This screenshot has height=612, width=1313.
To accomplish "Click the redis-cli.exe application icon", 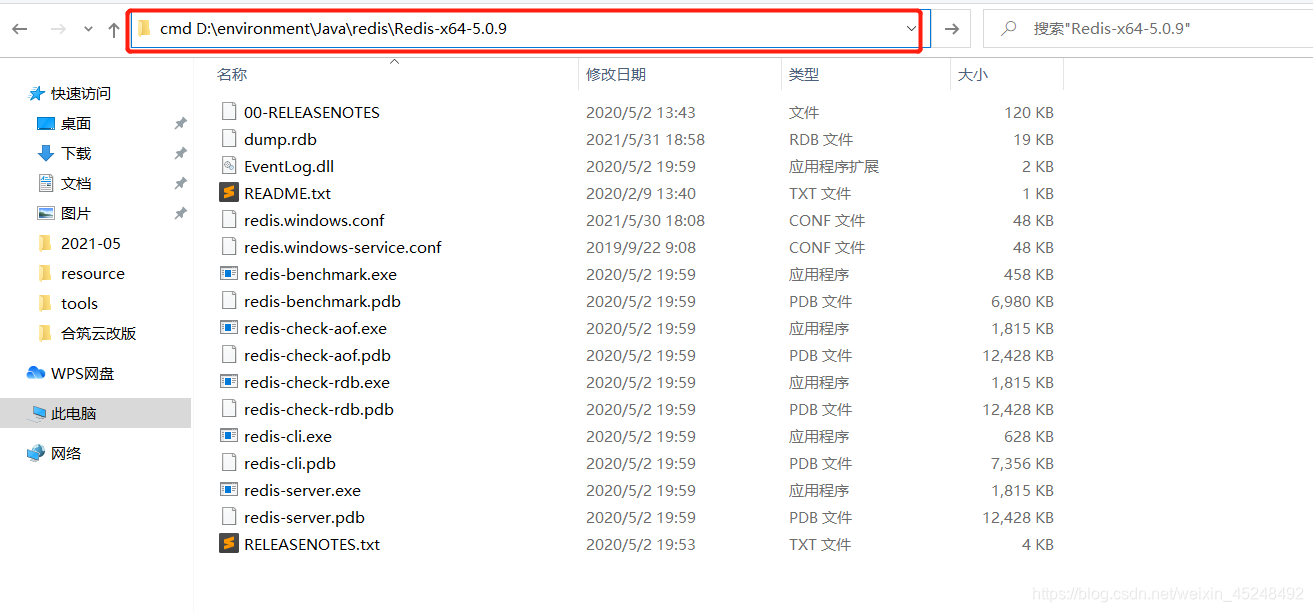I will (229, 436).
